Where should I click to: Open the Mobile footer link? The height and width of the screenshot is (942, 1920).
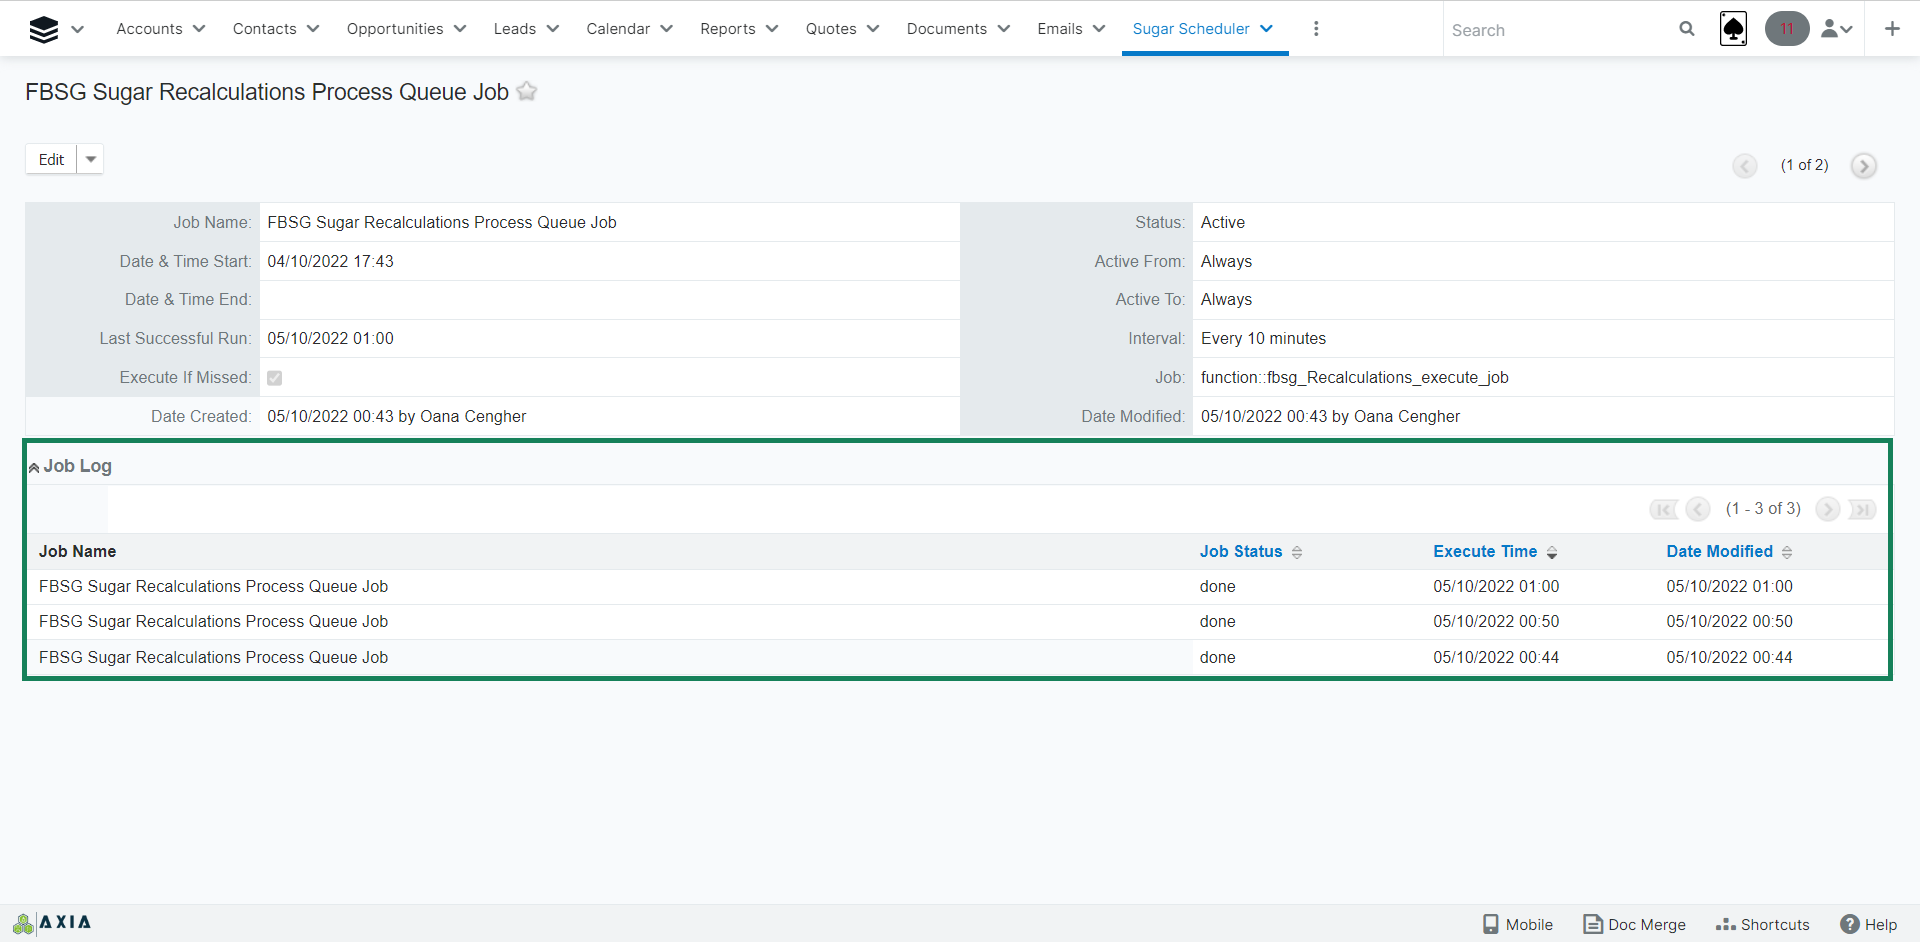1518,925
